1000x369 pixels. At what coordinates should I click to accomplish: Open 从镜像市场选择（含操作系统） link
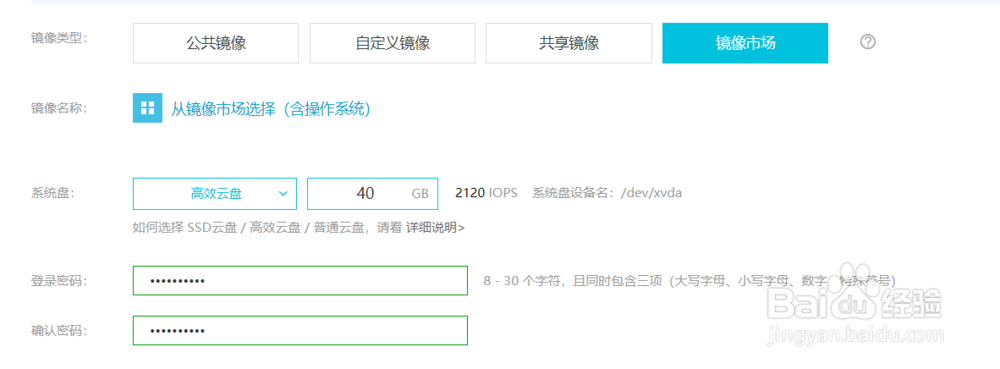[270, 108]
